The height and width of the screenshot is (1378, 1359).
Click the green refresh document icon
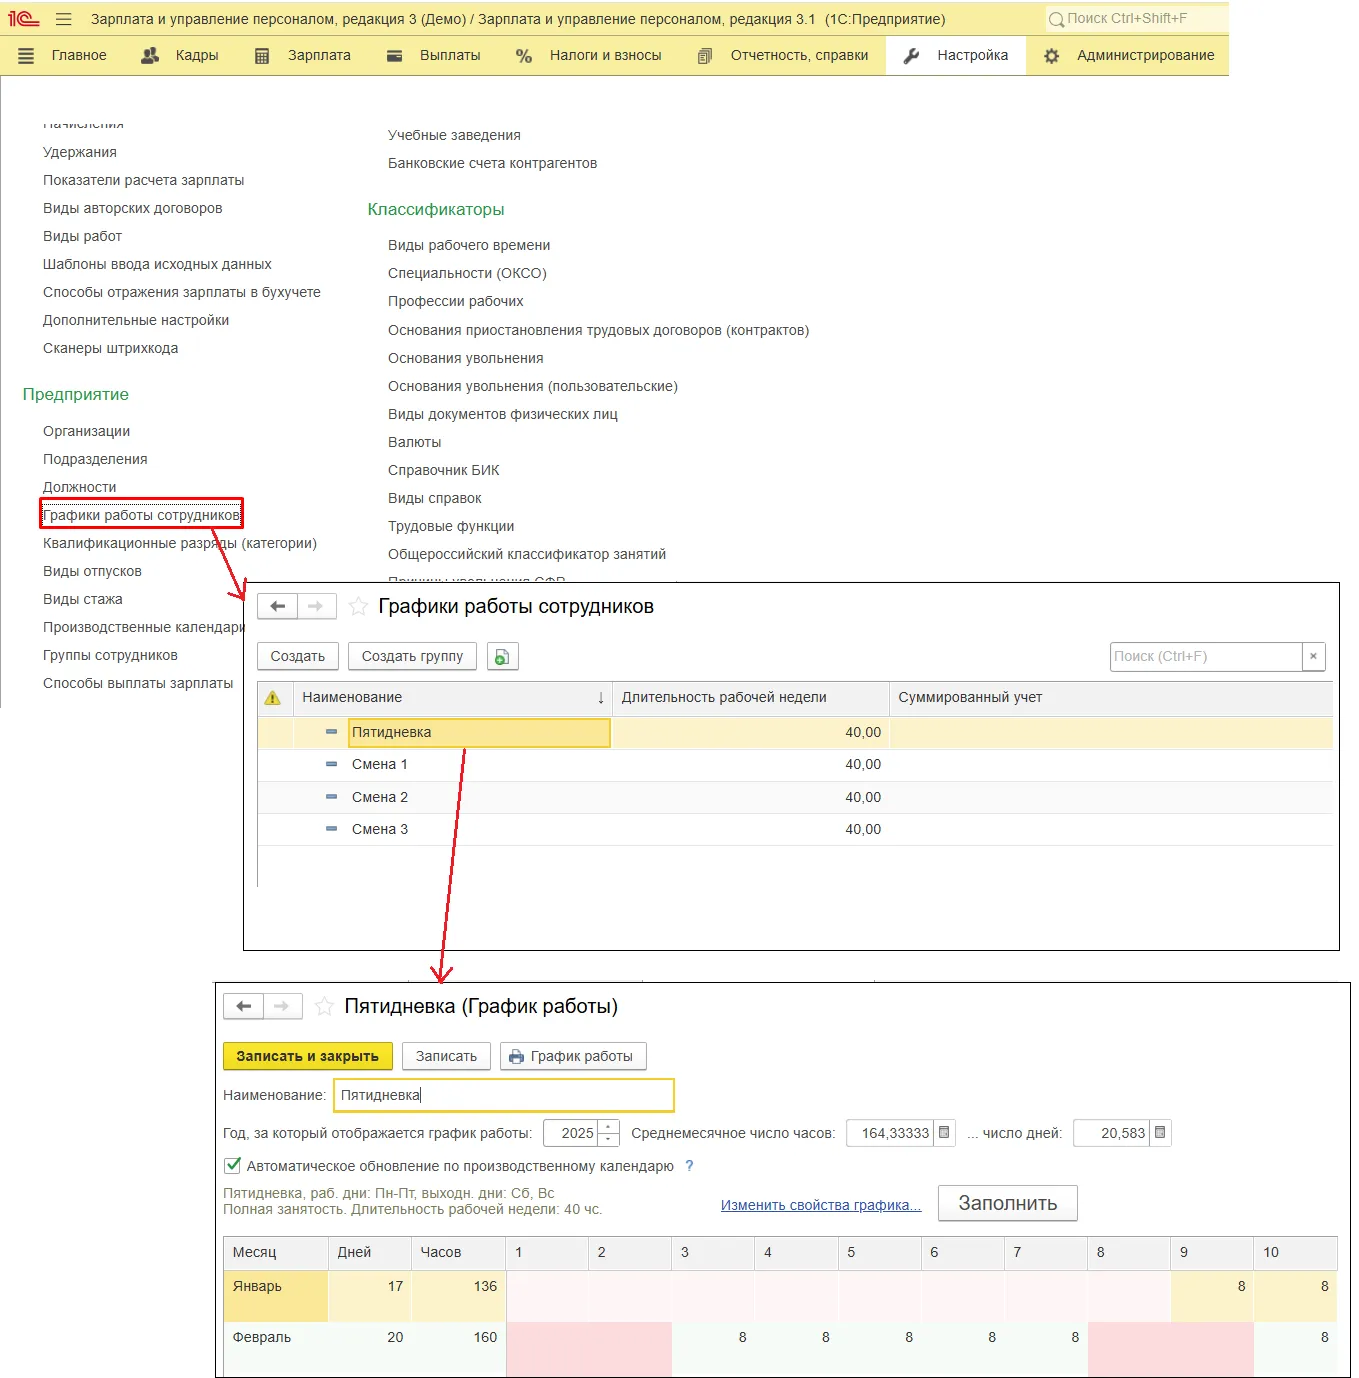pos(502,656)
